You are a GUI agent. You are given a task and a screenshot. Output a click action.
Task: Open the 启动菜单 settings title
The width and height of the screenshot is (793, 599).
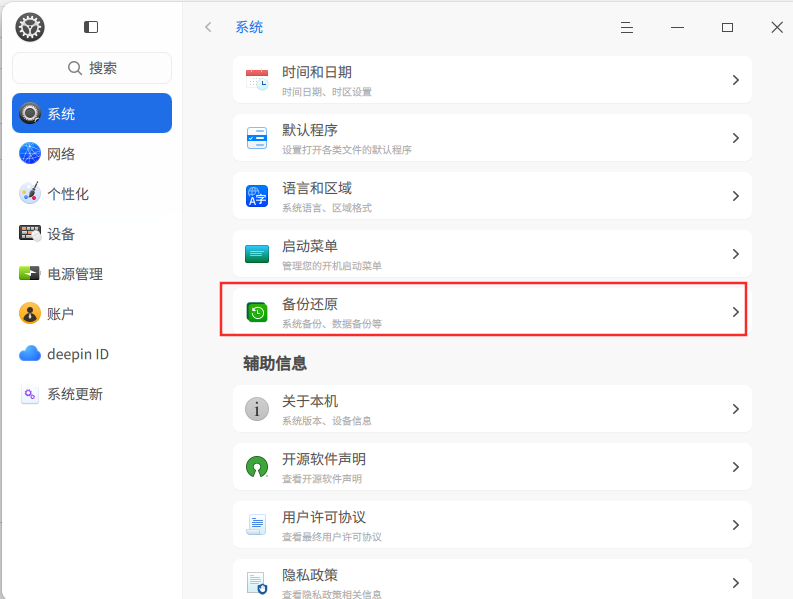(310, 246)
